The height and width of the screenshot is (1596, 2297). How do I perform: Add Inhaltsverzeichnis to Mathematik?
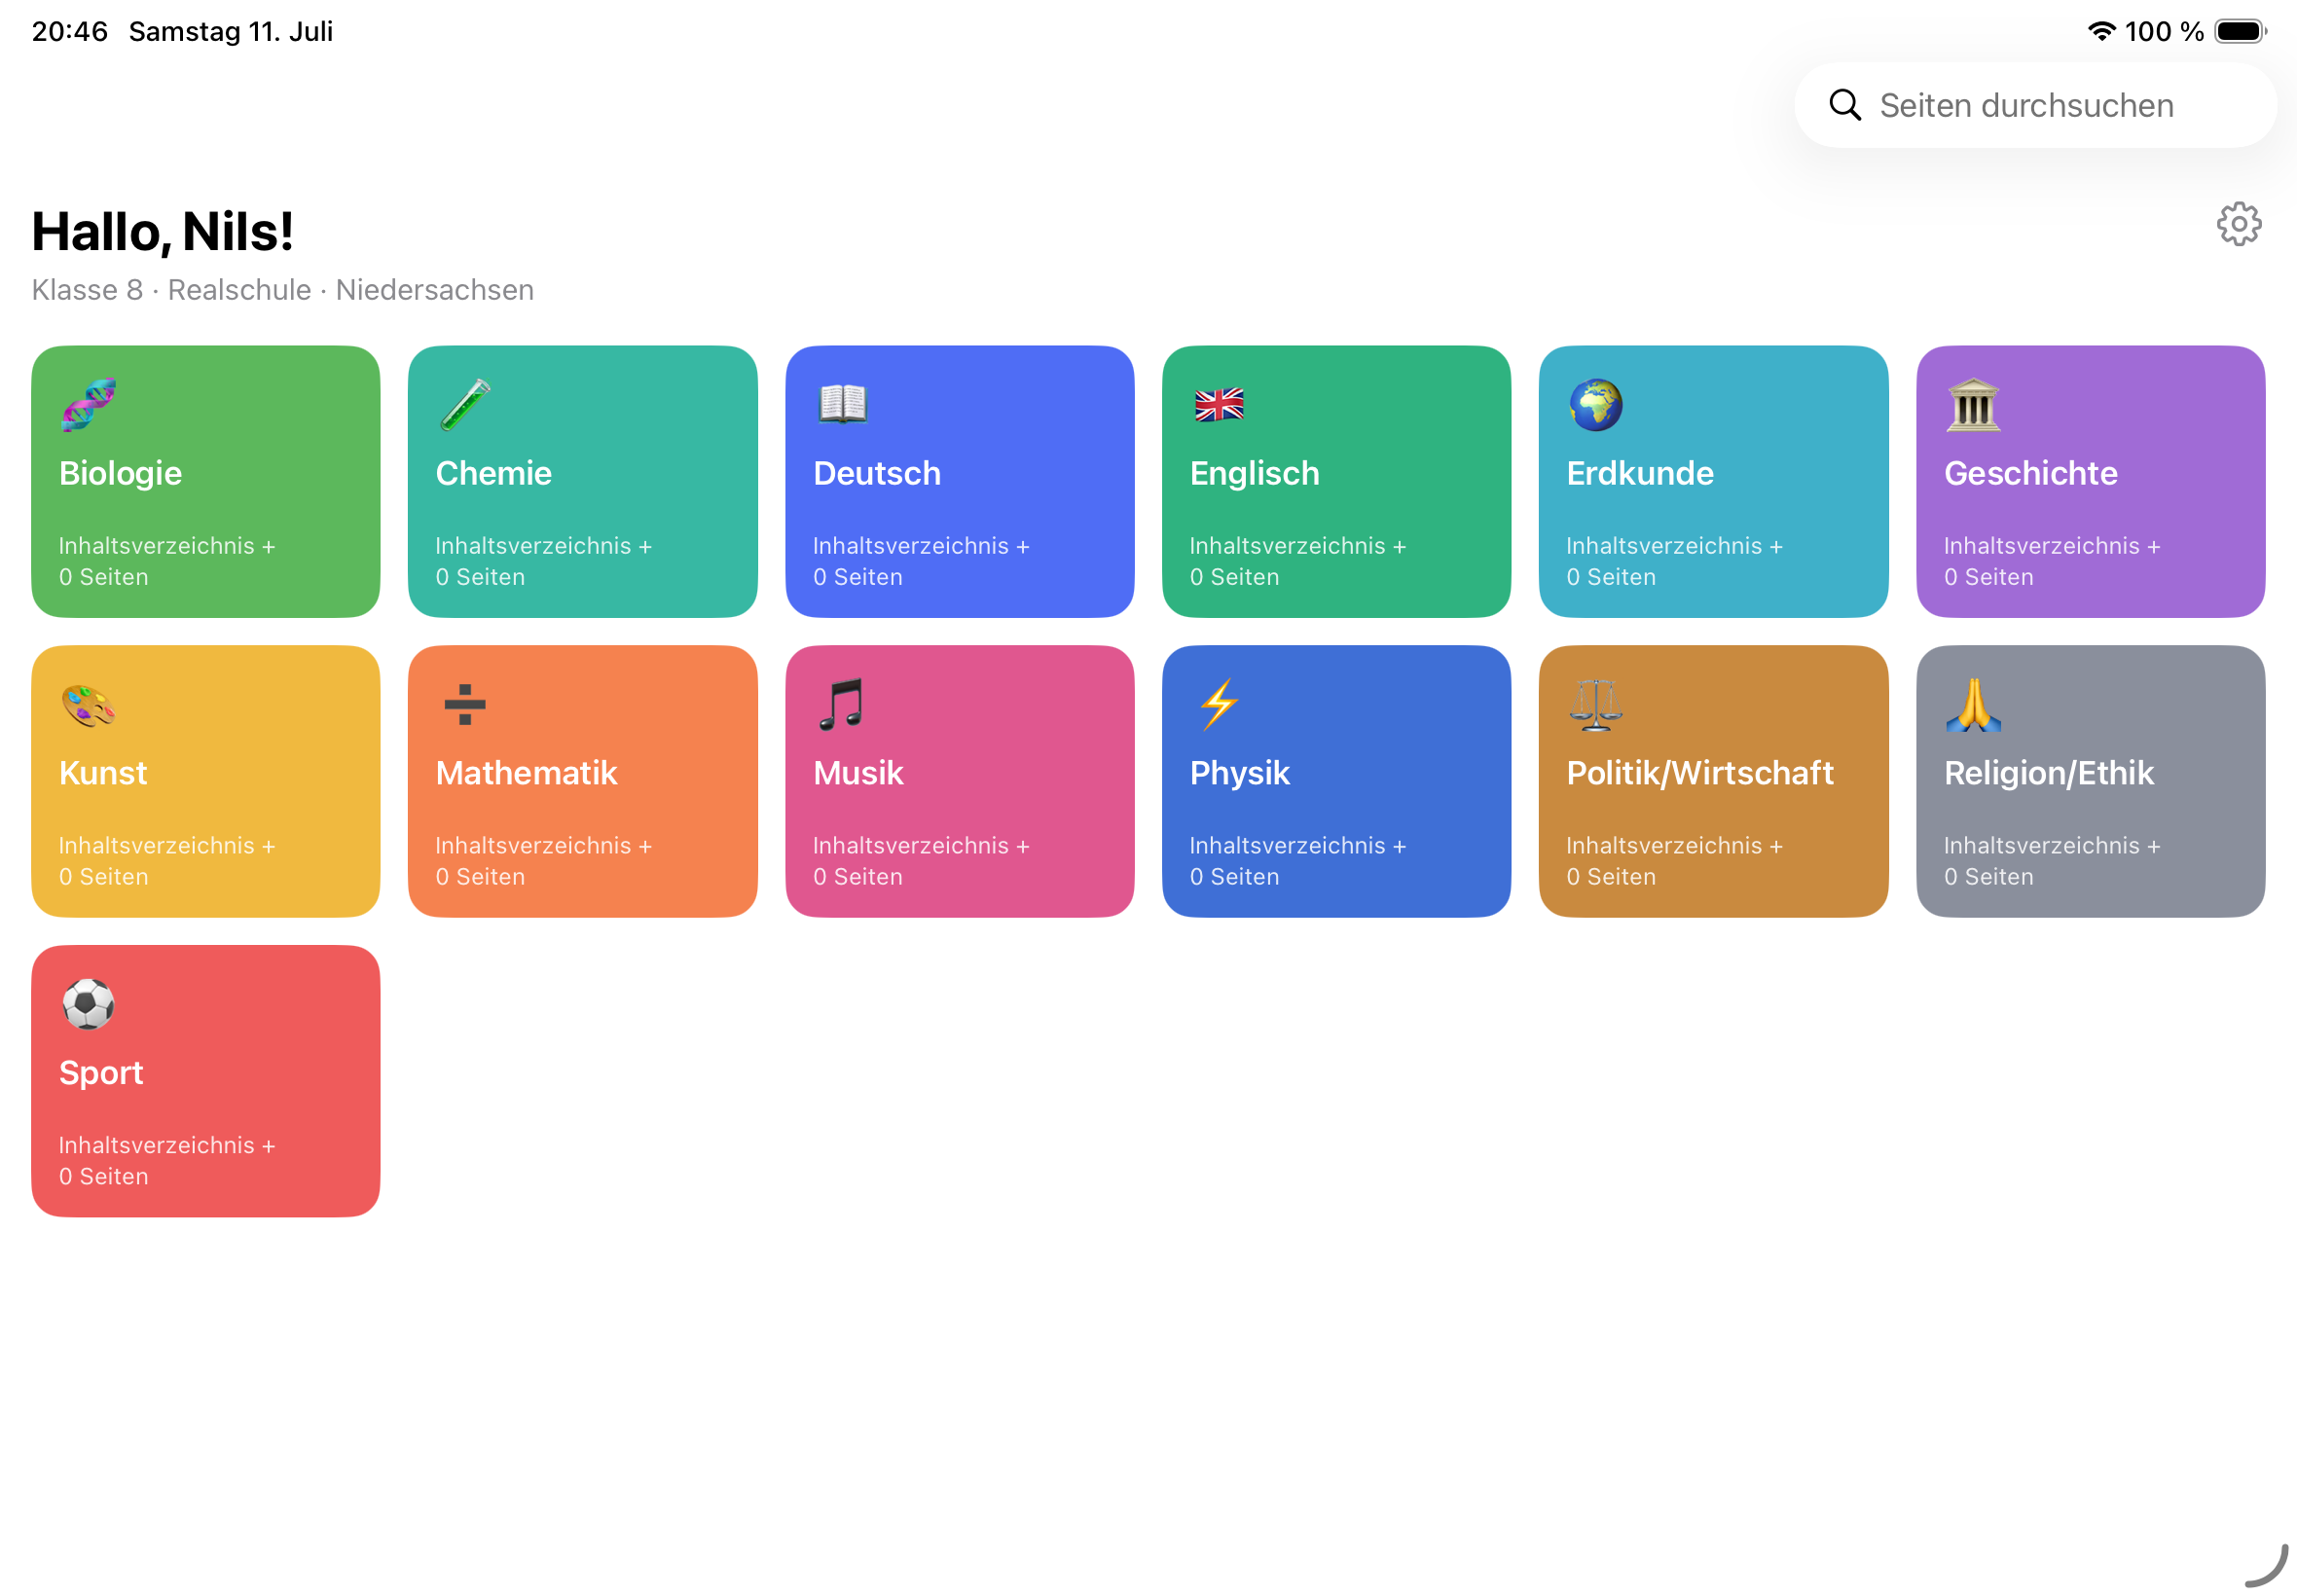pos(543,846)
